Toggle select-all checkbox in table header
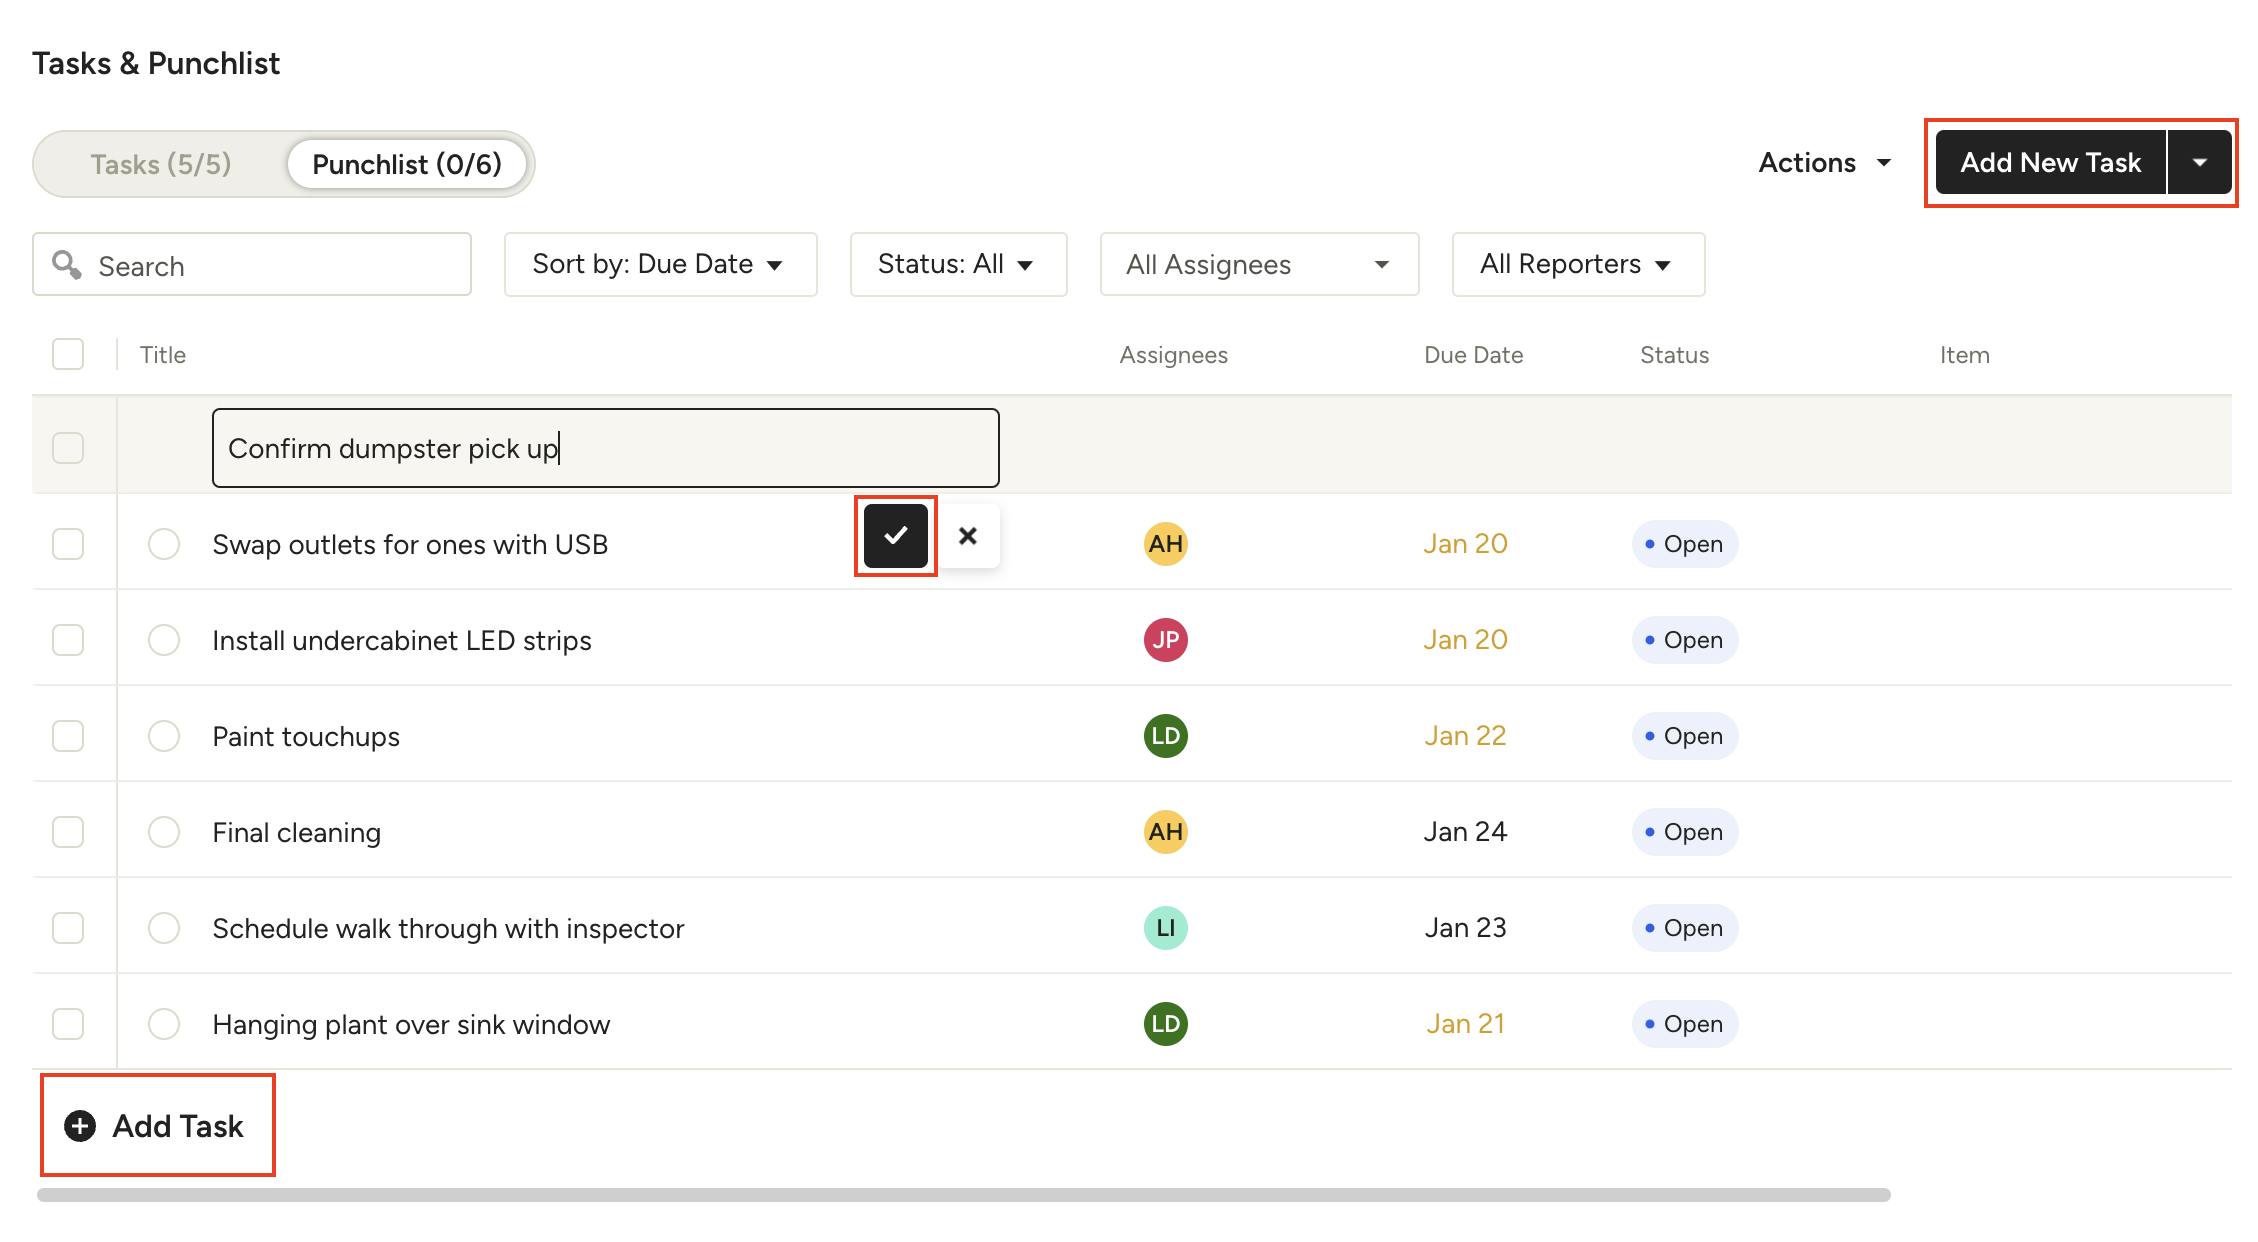2258x1242 pixels. click(x=68, y=354)
